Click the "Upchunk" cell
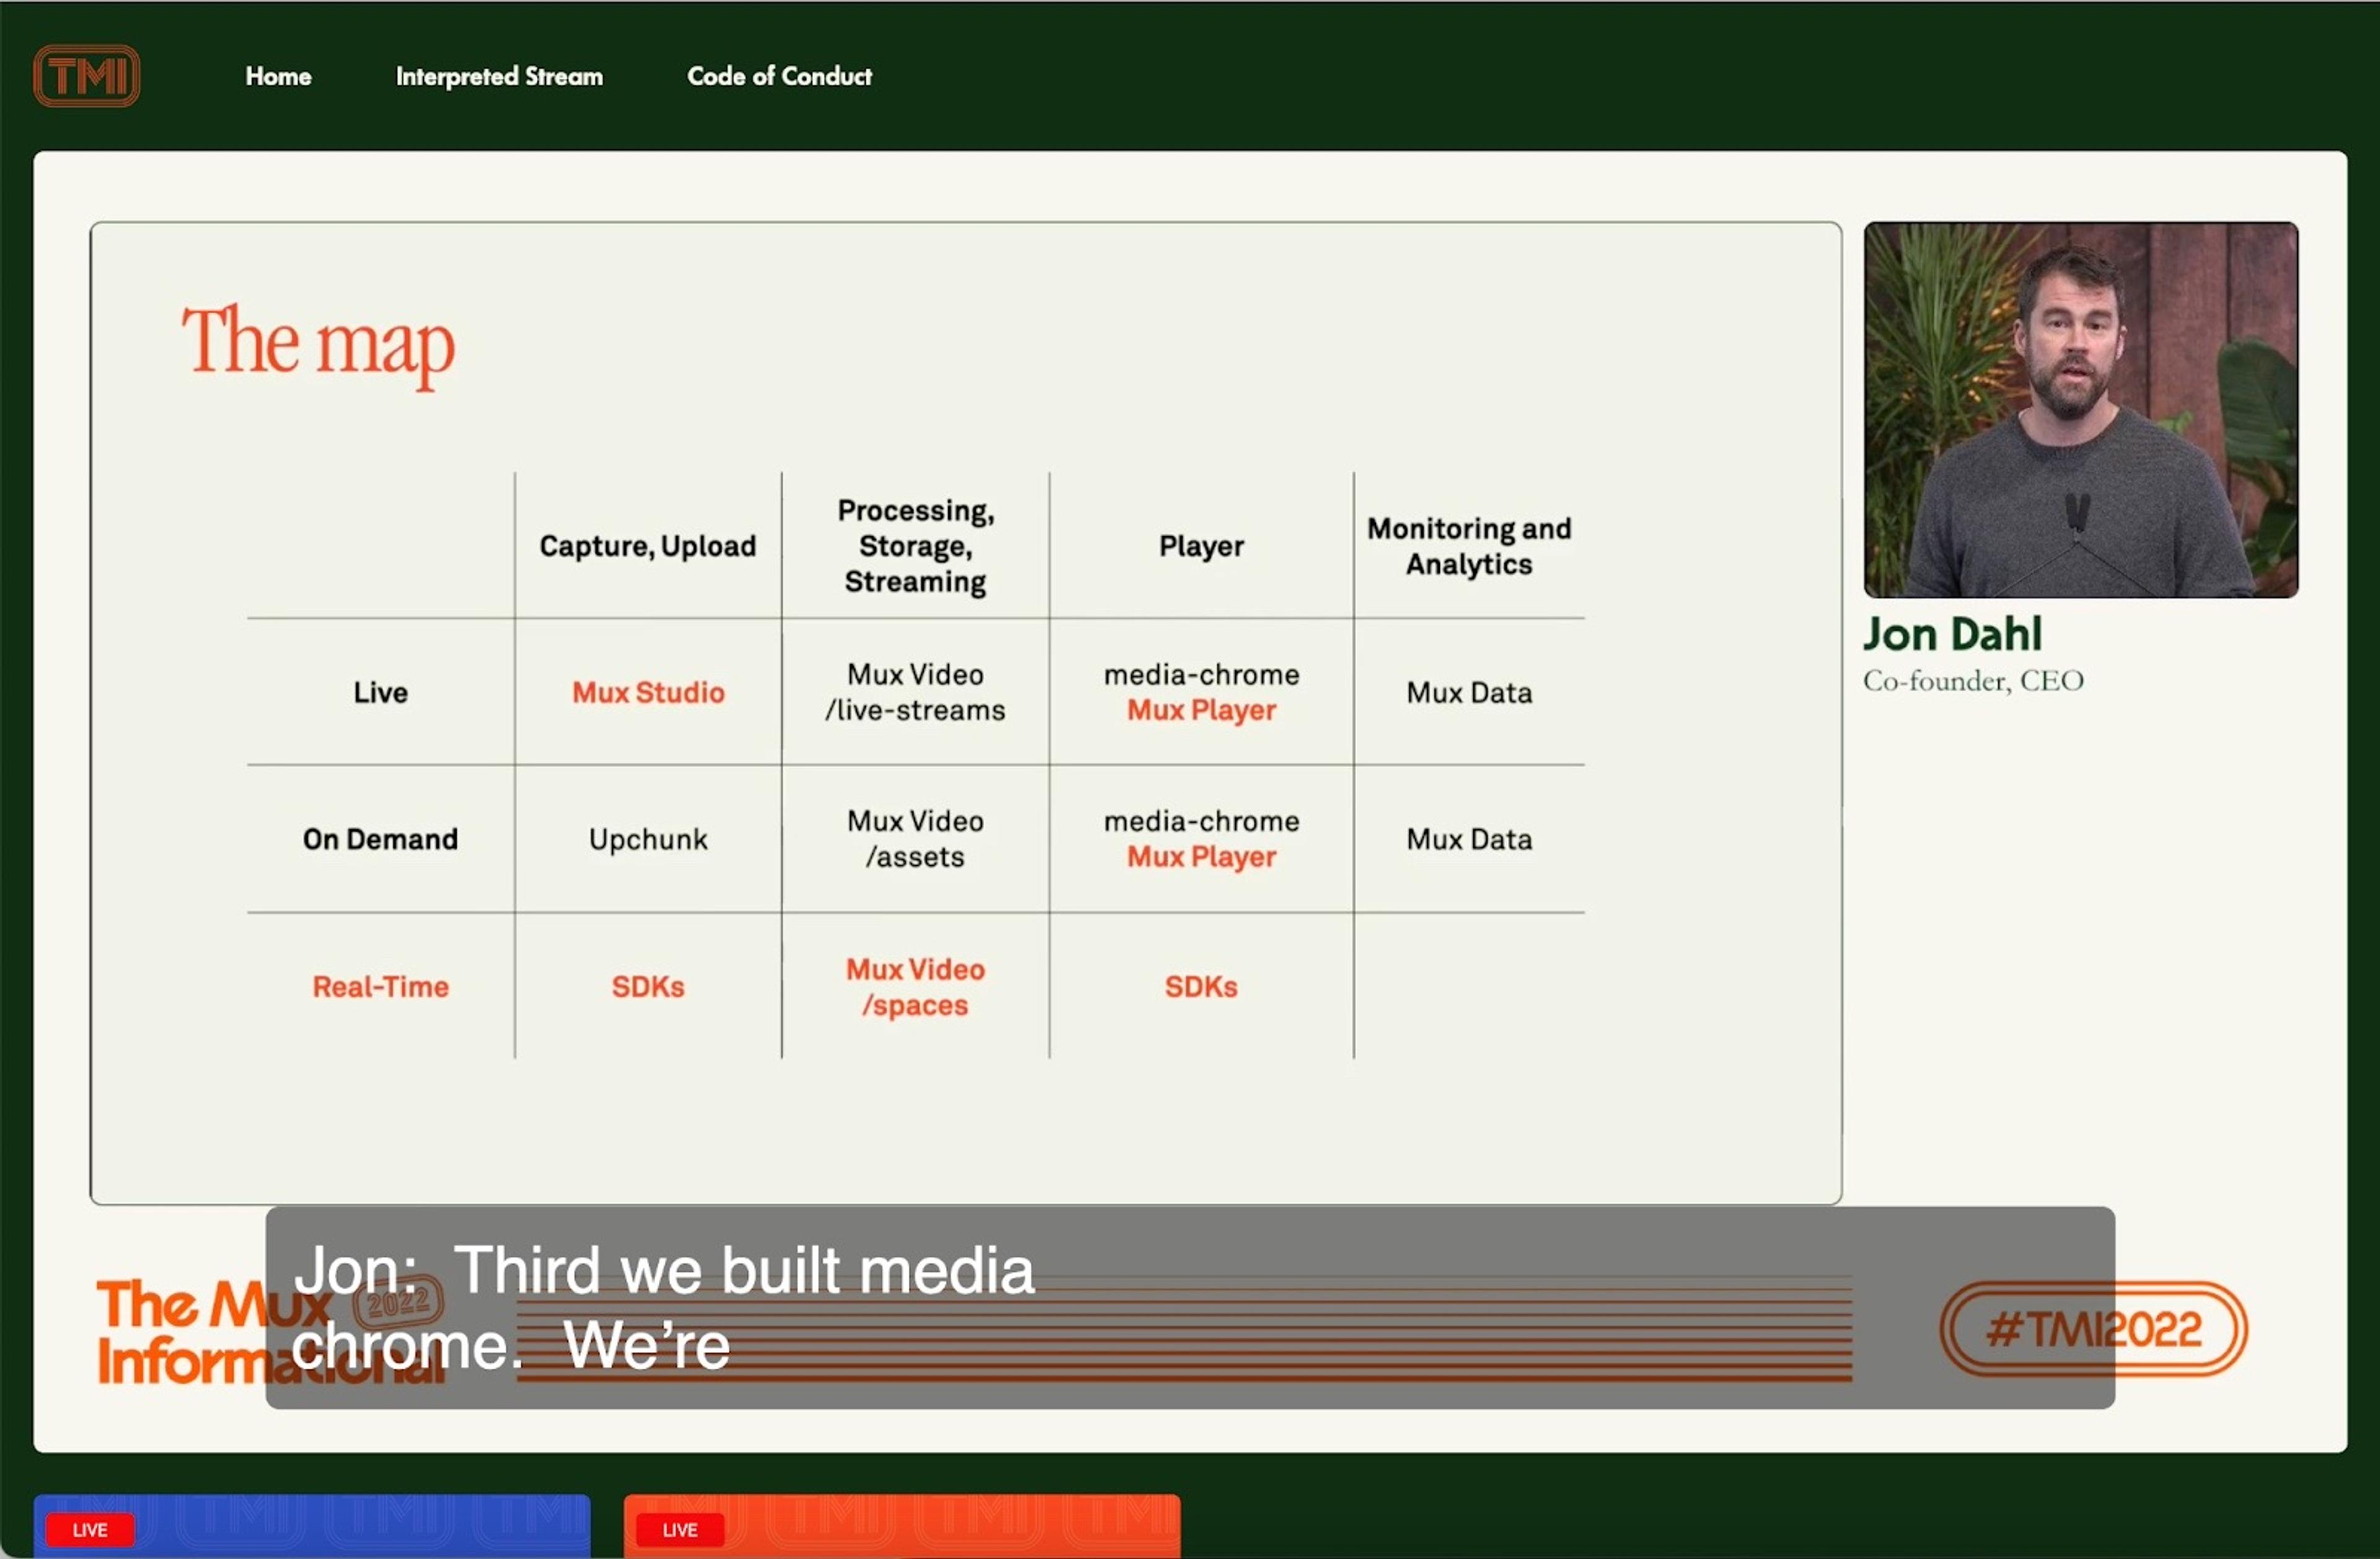The image size is (2380, 1559). click(x=648, y=839)
